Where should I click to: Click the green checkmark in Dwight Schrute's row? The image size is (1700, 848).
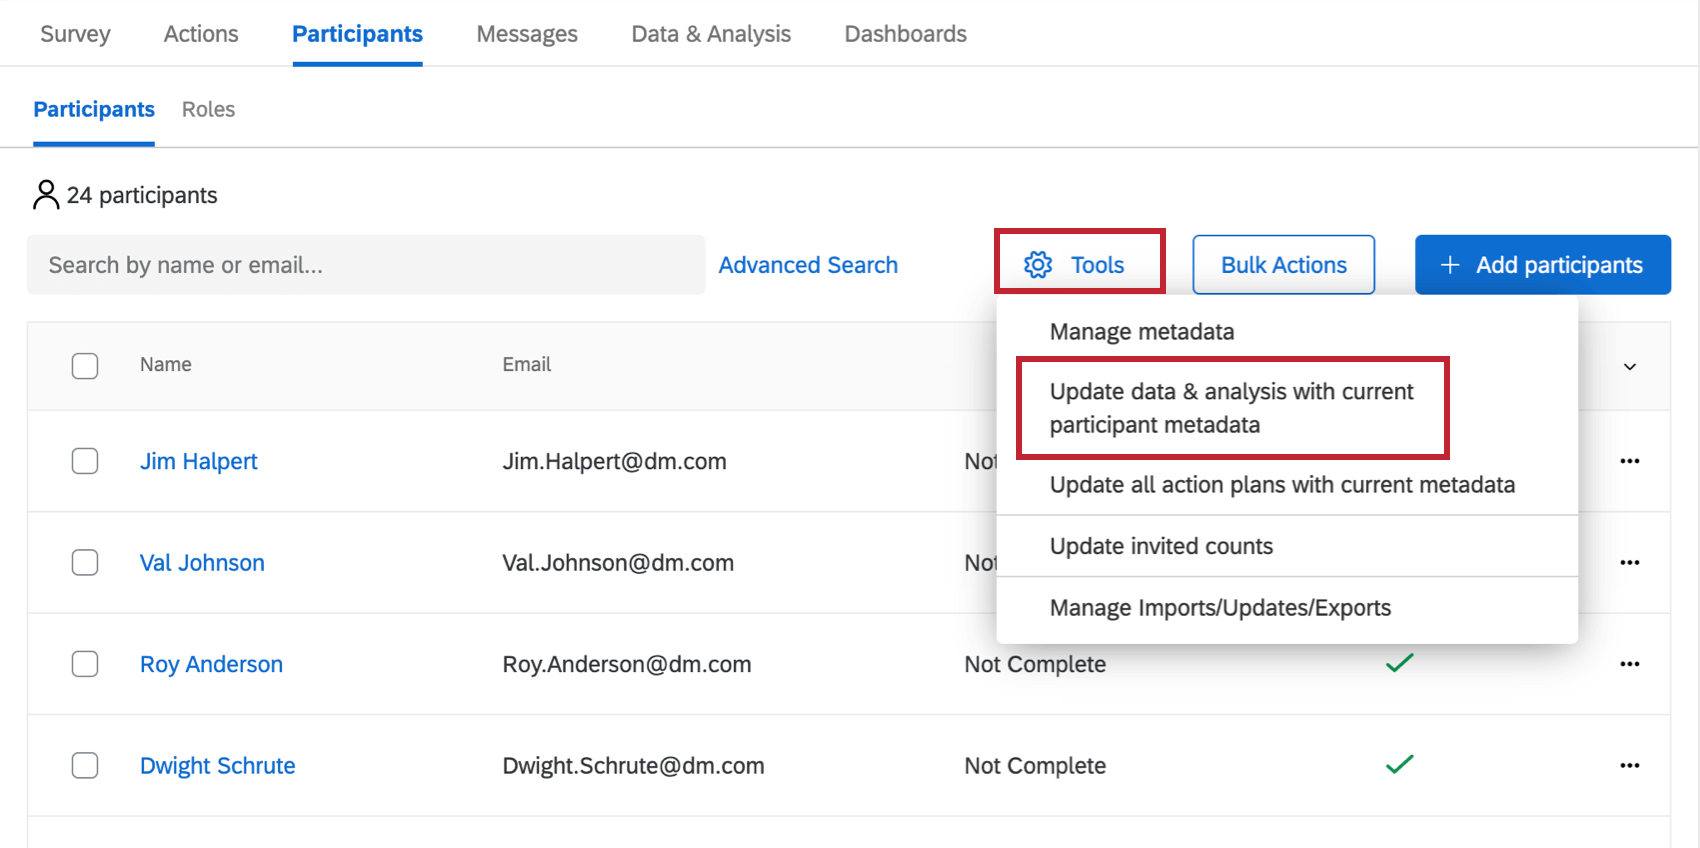pyautogui.click(x=1399, y=765)
